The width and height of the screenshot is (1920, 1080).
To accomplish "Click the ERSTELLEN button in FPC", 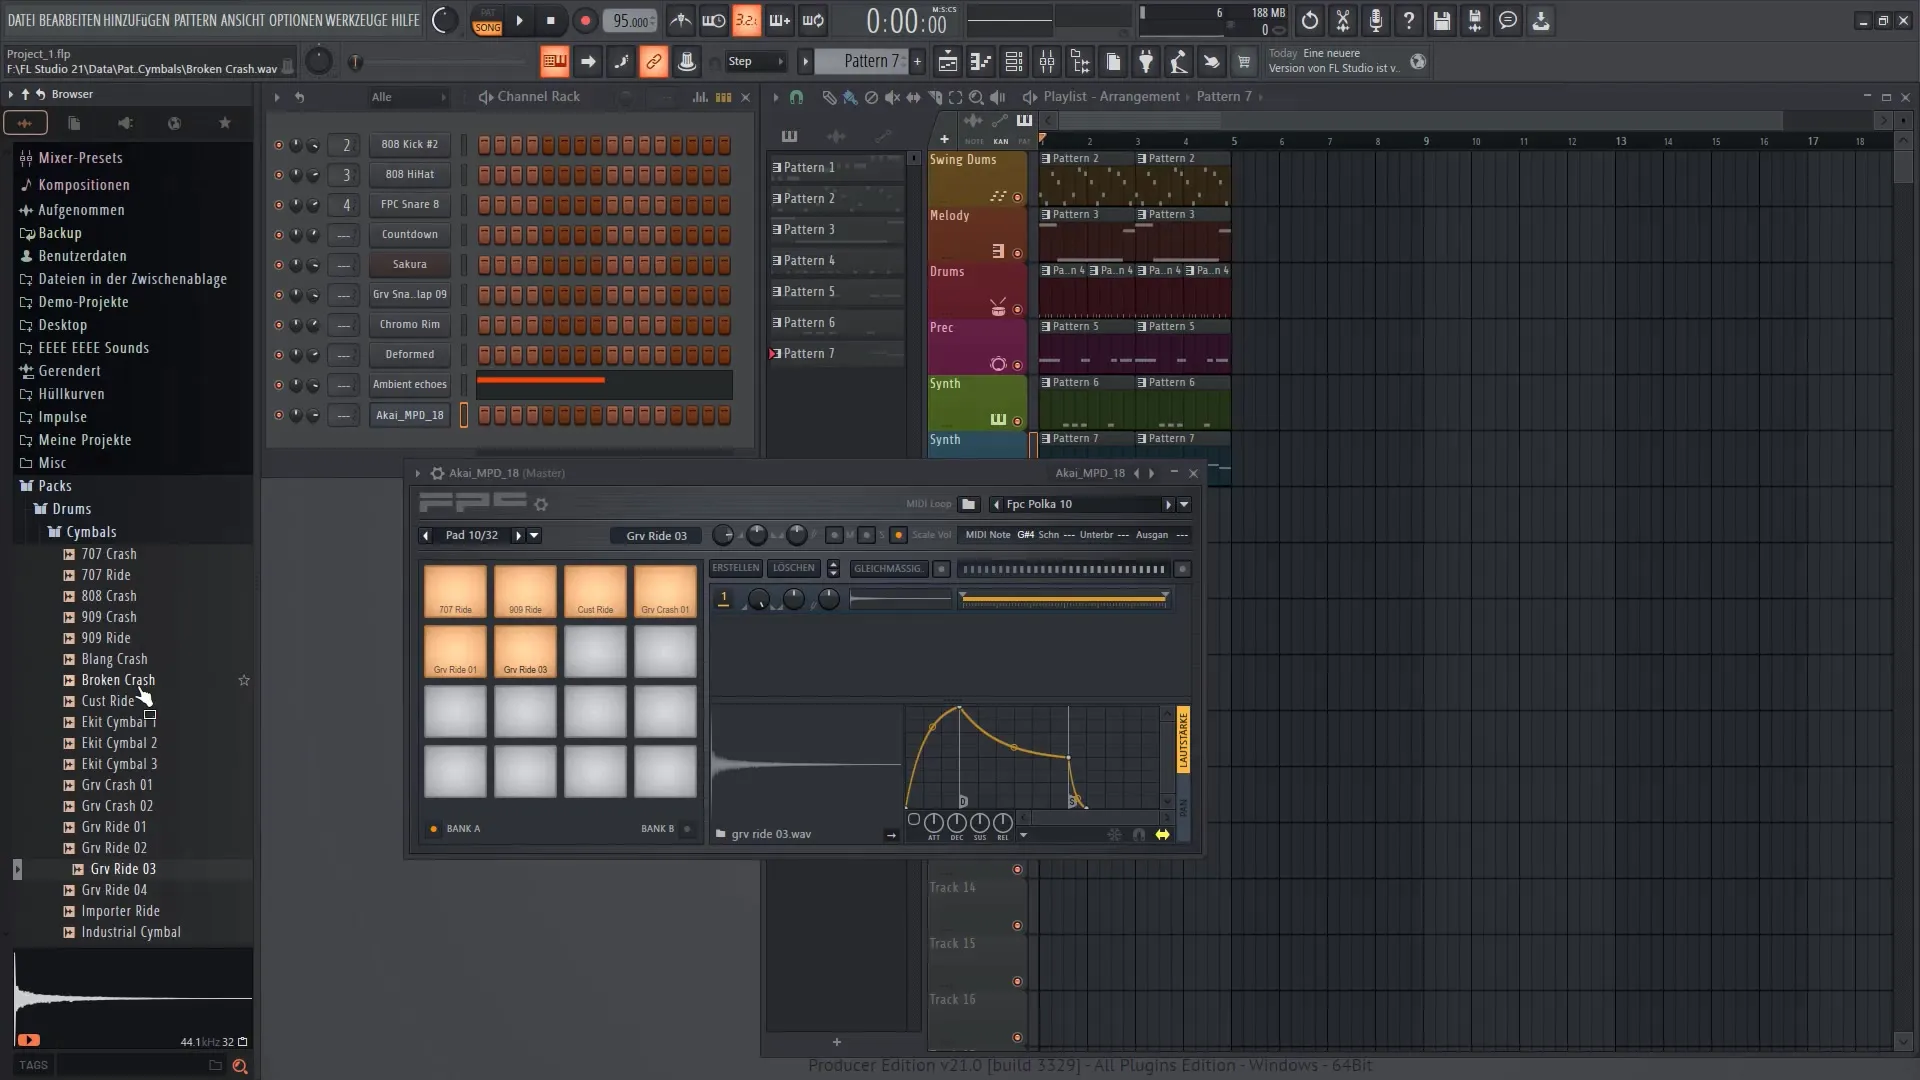I will pos(736,568).
